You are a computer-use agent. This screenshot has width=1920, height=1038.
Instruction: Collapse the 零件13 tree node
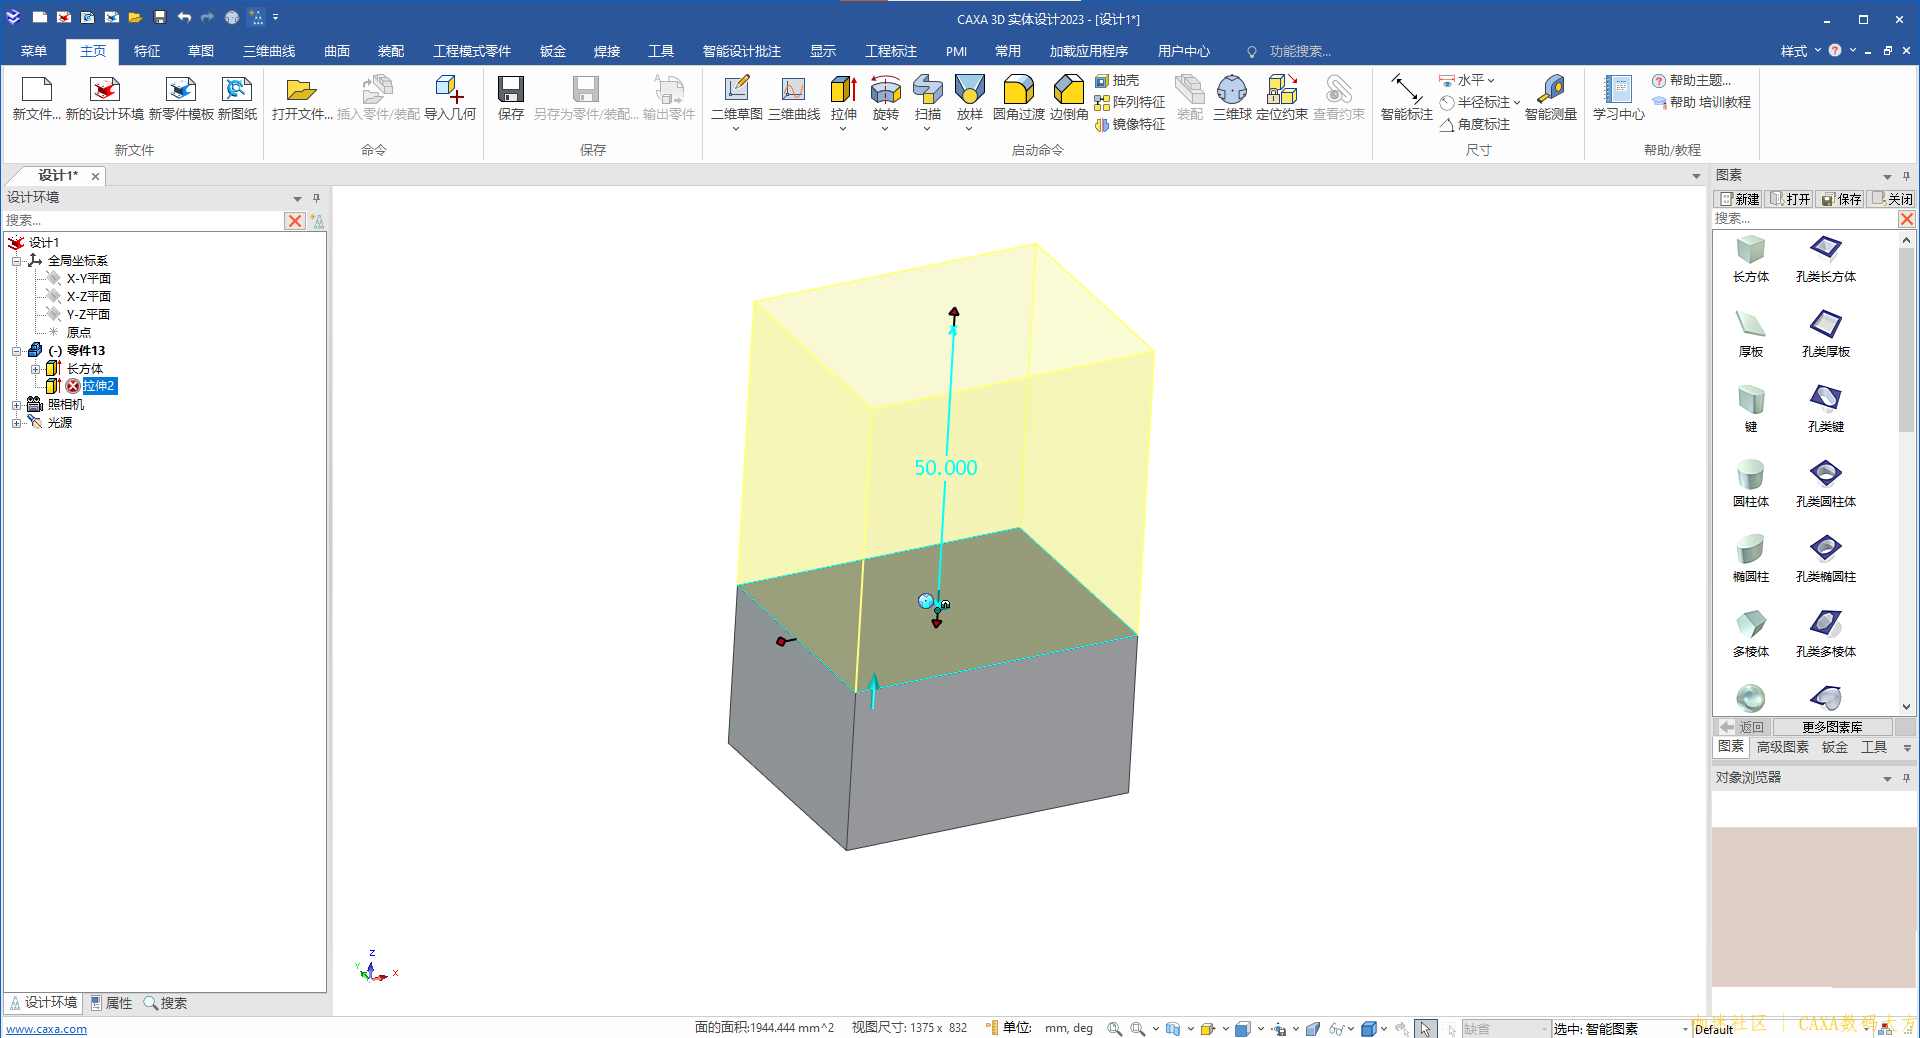click(16, 351)
